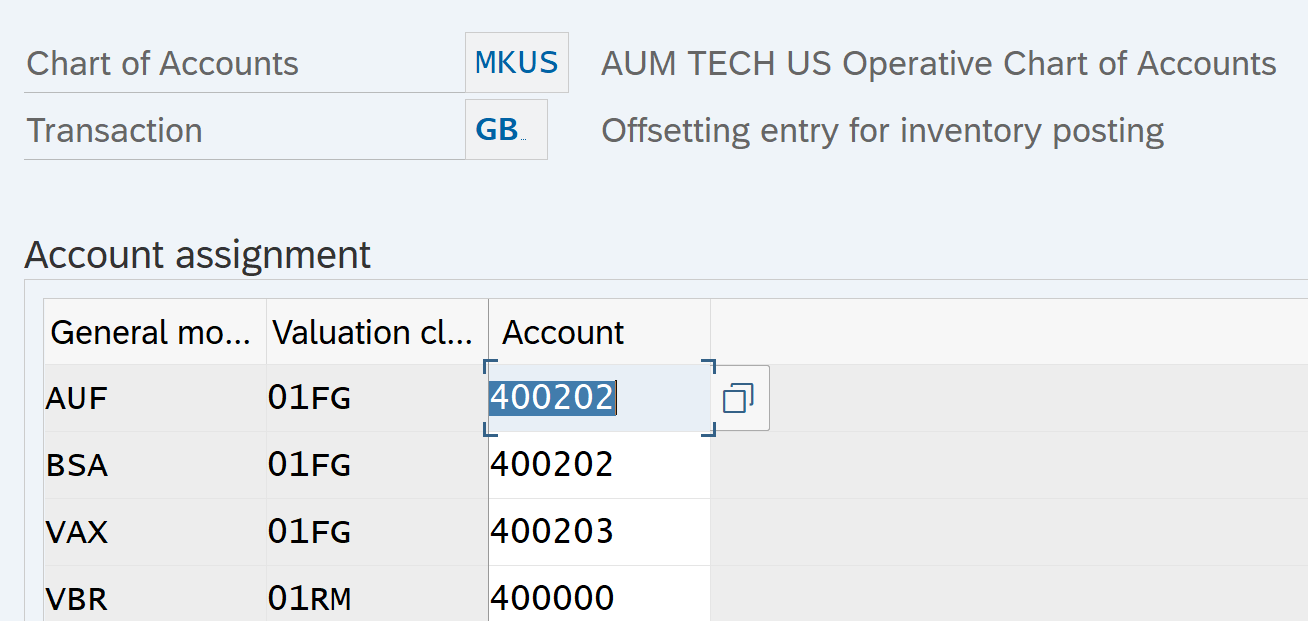The width and height of the screenshot is (1308, 621).
Task: Open value help next to Account 400202
Action: point(739,399)
